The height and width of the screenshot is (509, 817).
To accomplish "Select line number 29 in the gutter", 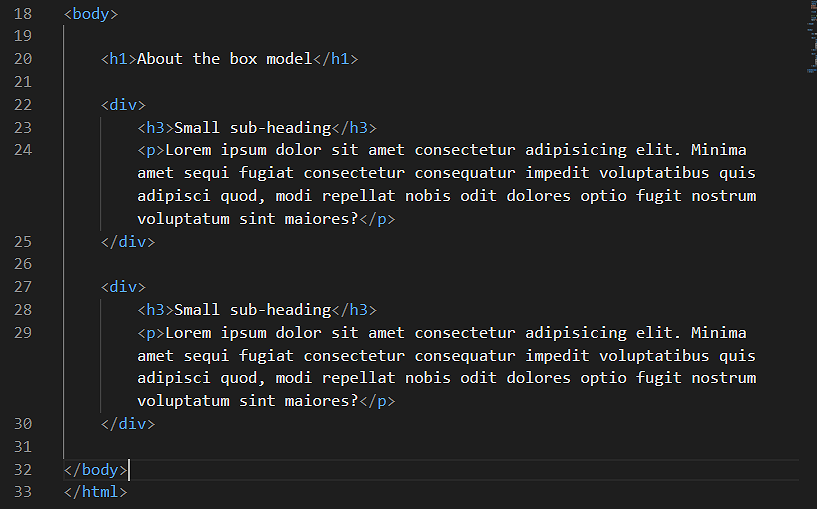I will pos(23,333).
